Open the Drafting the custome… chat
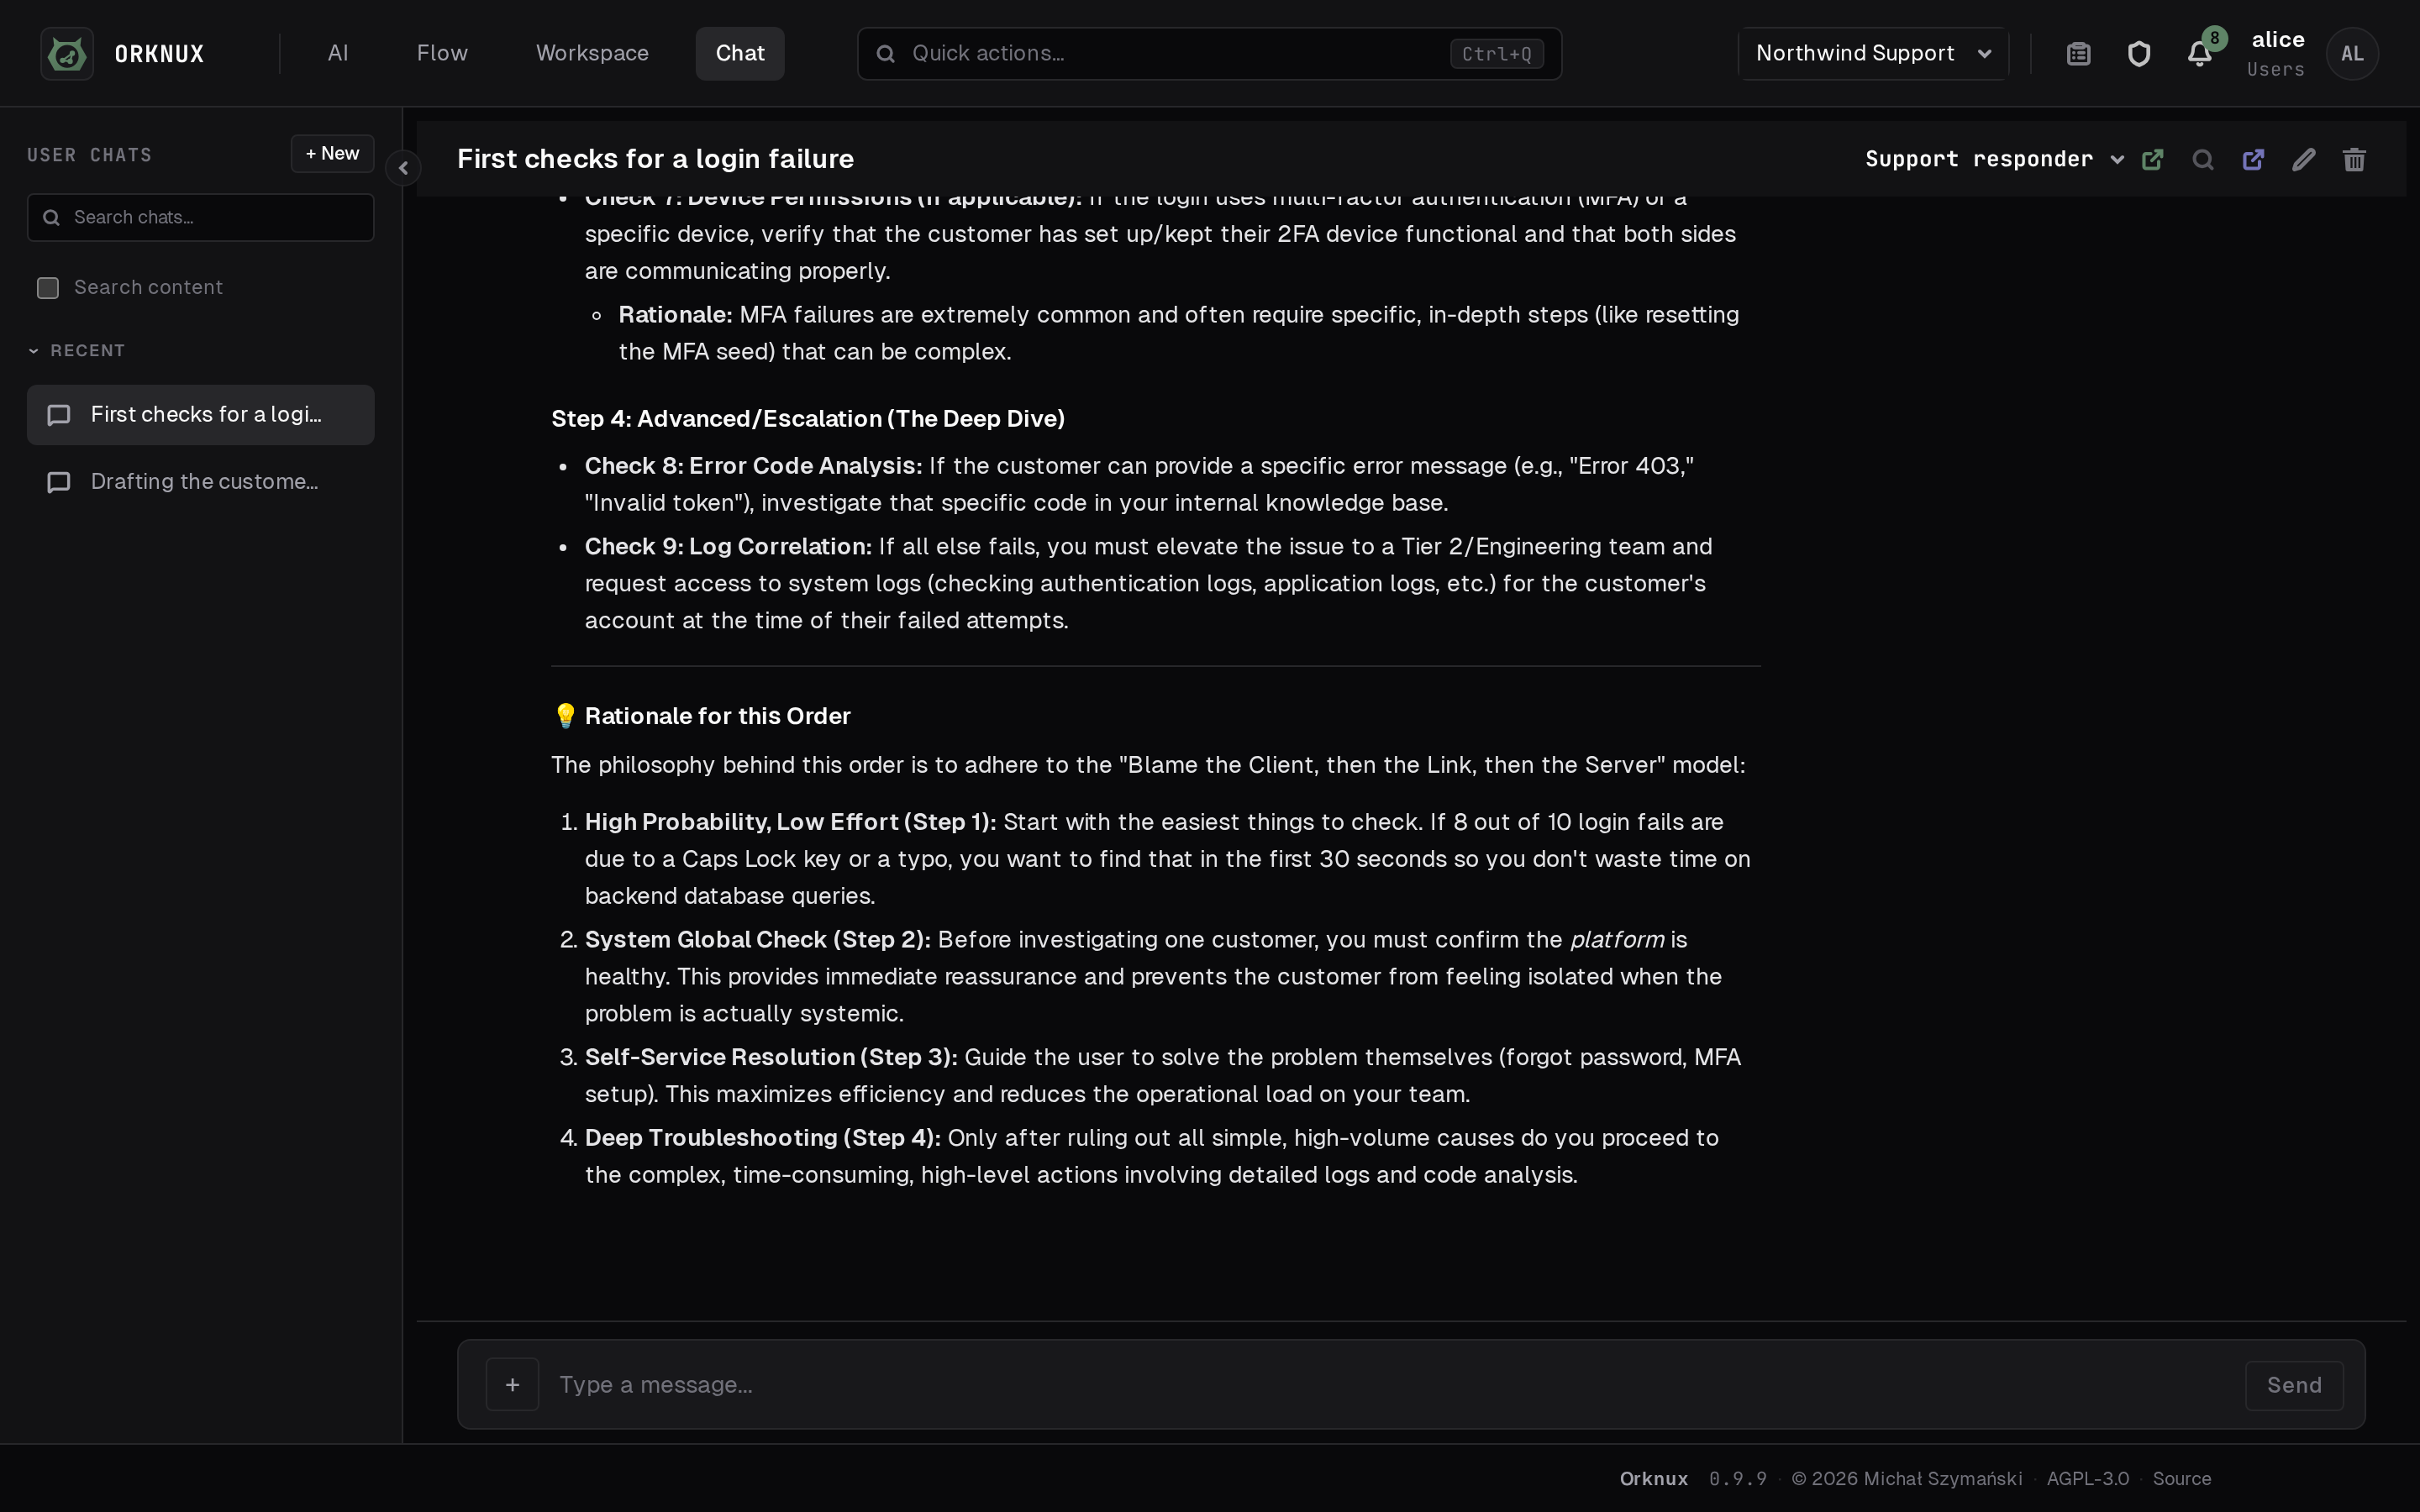This screenshot has height=1512, width=2420. 201,482
